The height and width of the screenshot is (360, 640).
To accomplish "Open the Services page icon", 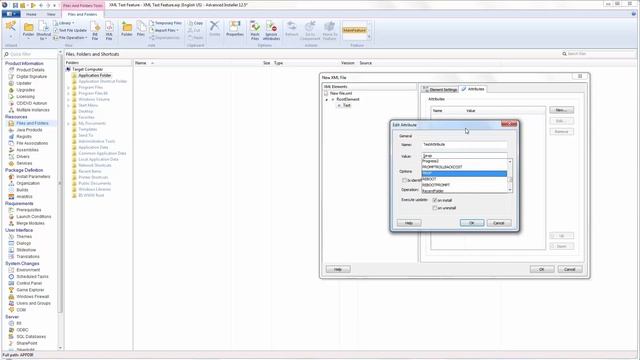I will 11,163.
